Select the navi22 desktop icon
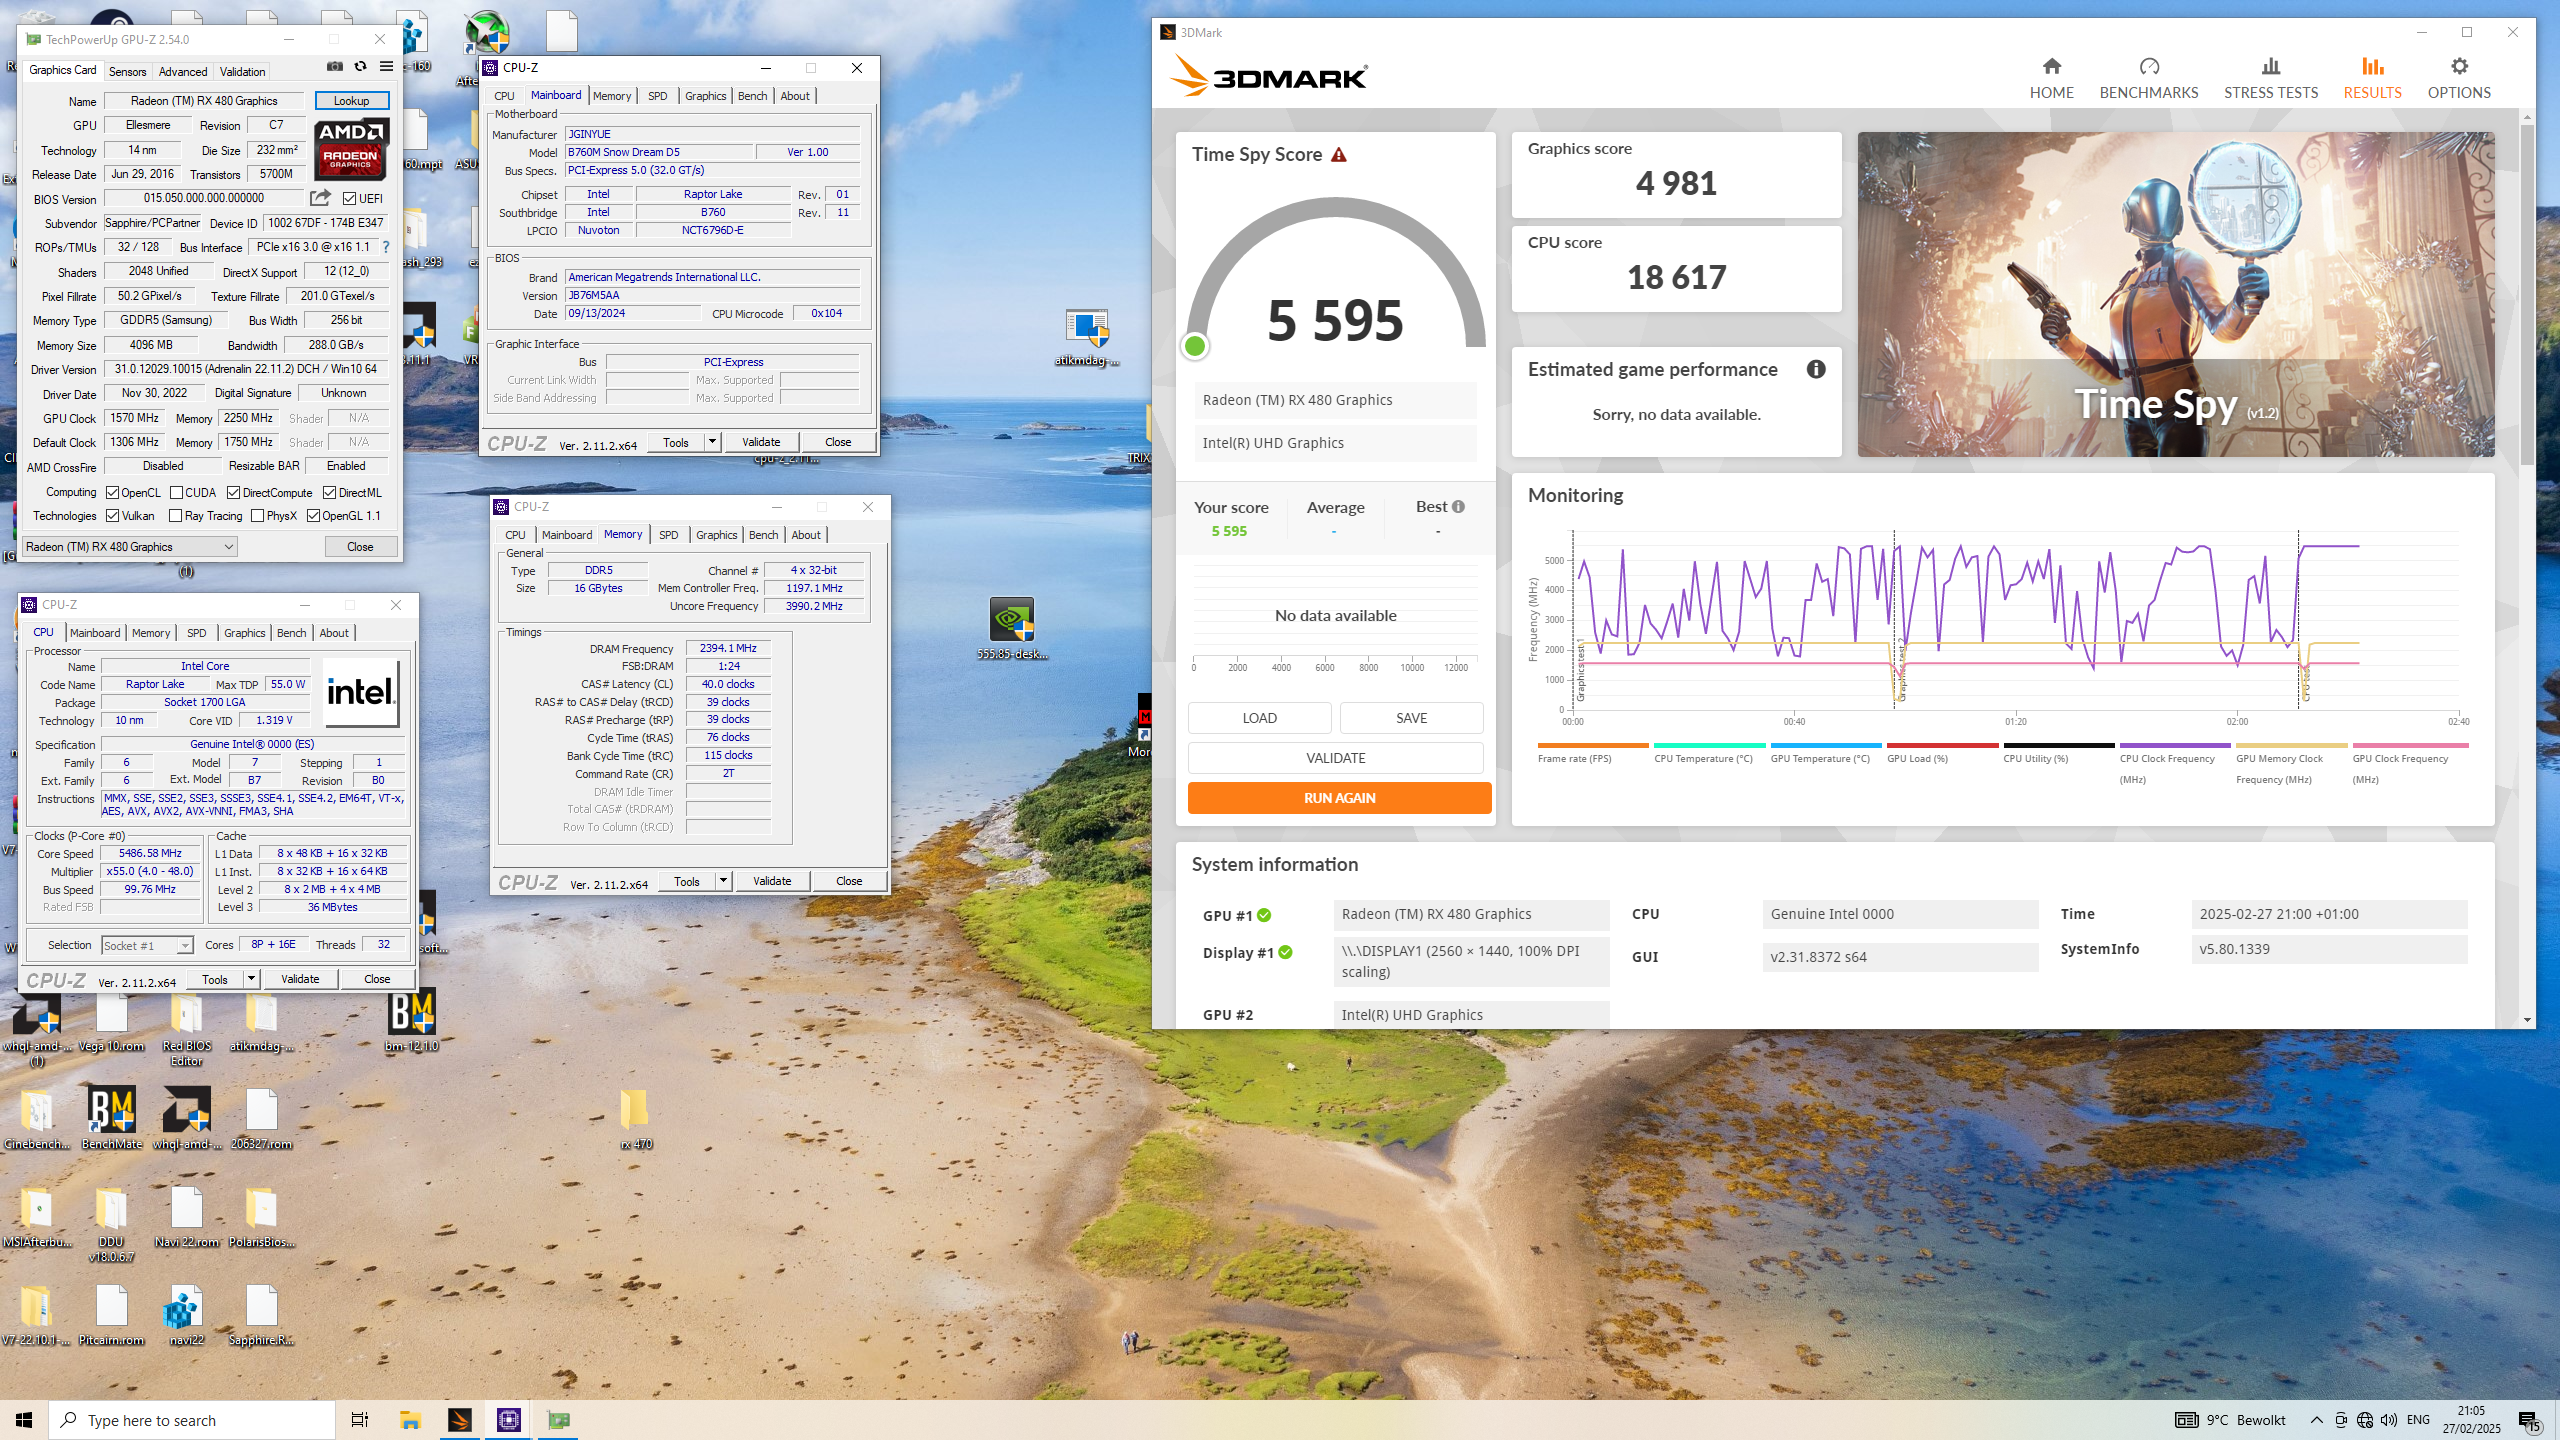Screen dimensions: 2560x1440 tap(186, 1314)
